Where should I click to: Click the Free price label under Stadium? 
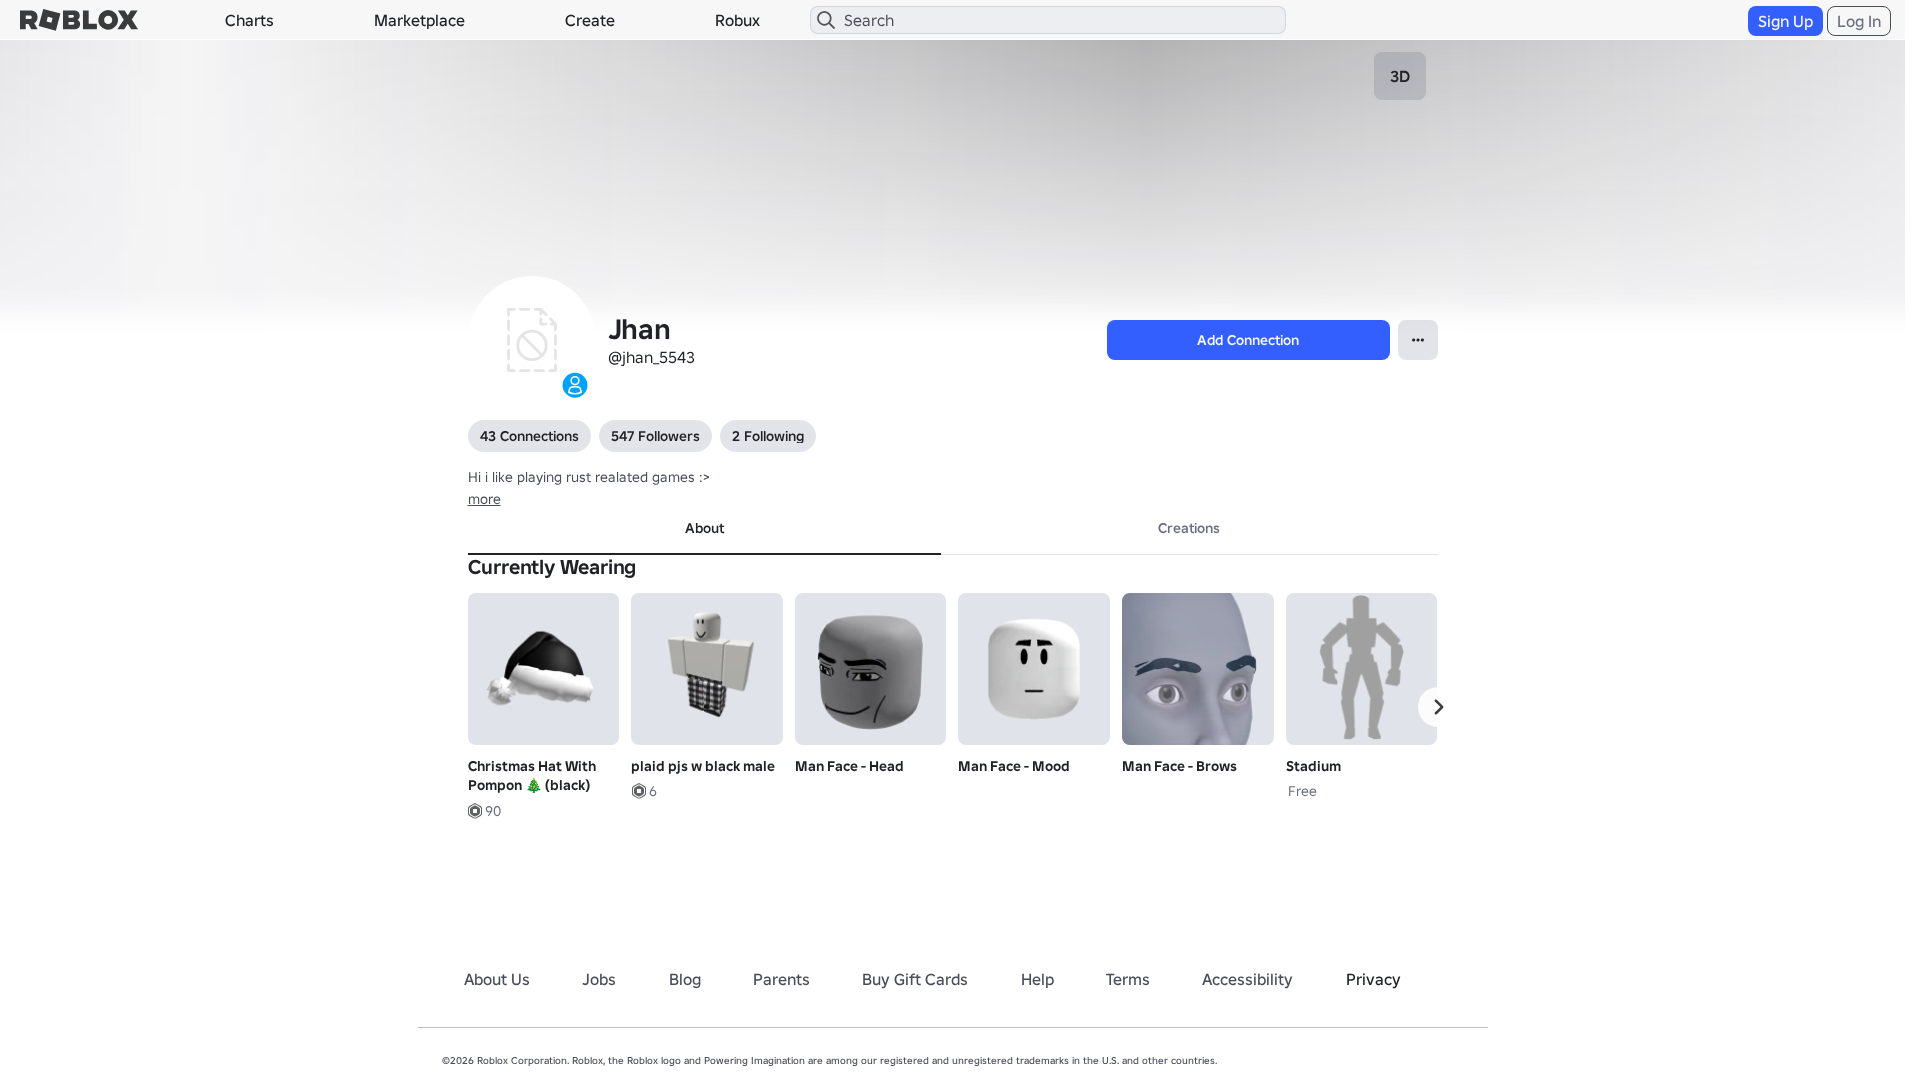(x=1302, y=791)
